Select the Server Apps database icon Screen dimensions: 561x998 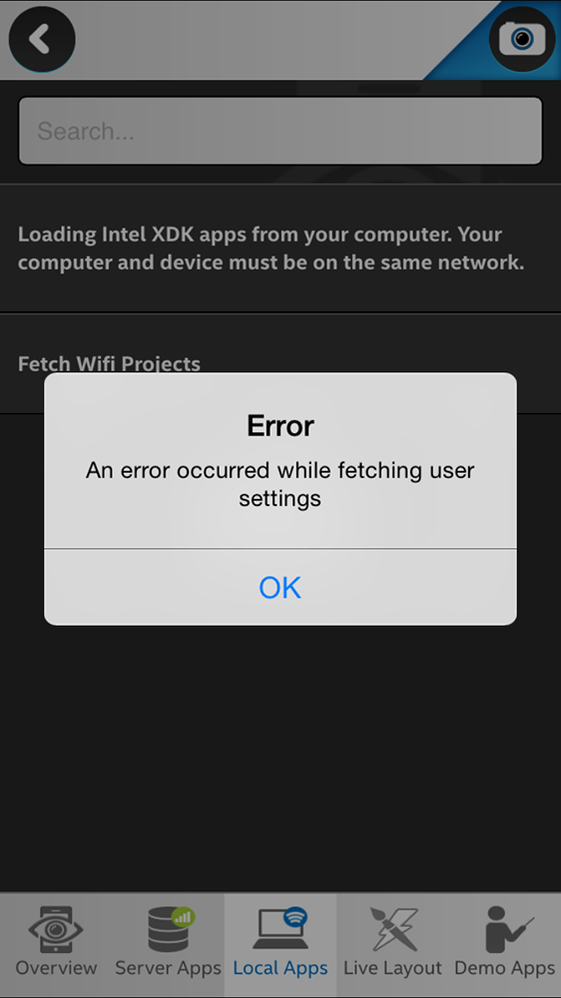pos(168,929)
